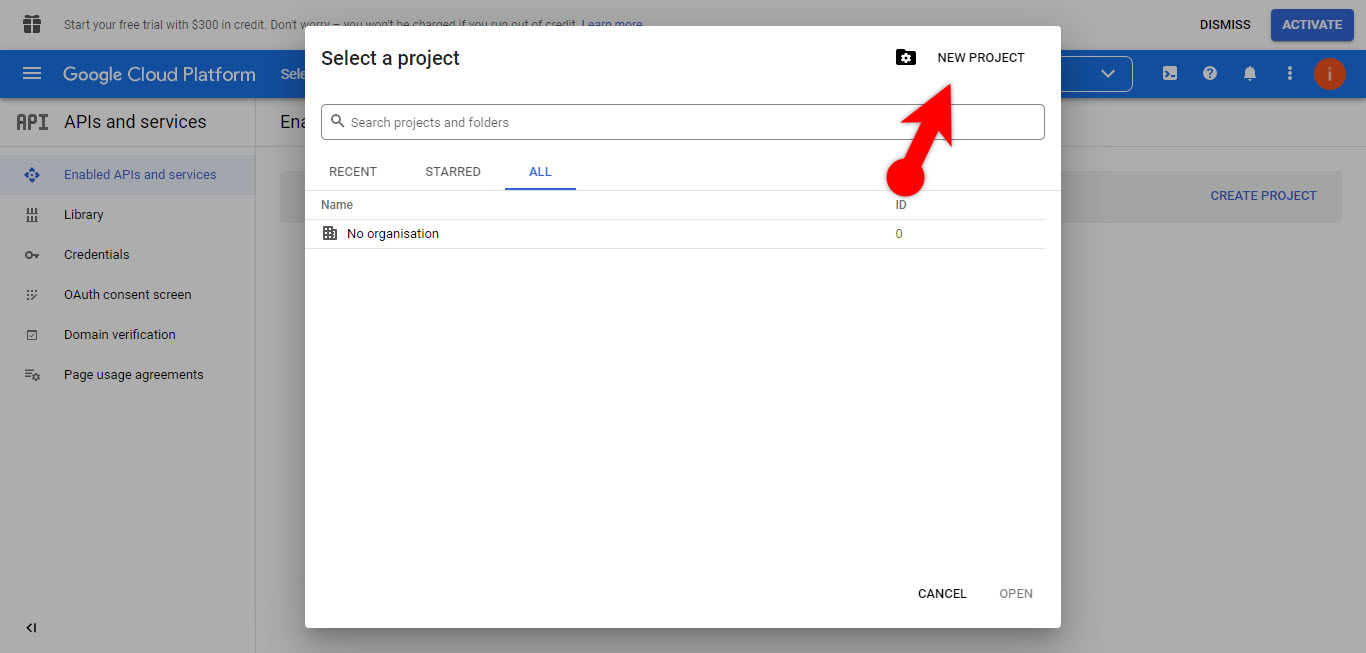Click DISMISS in the trial banner
1366x653 pixels.
click(1225, 25)
